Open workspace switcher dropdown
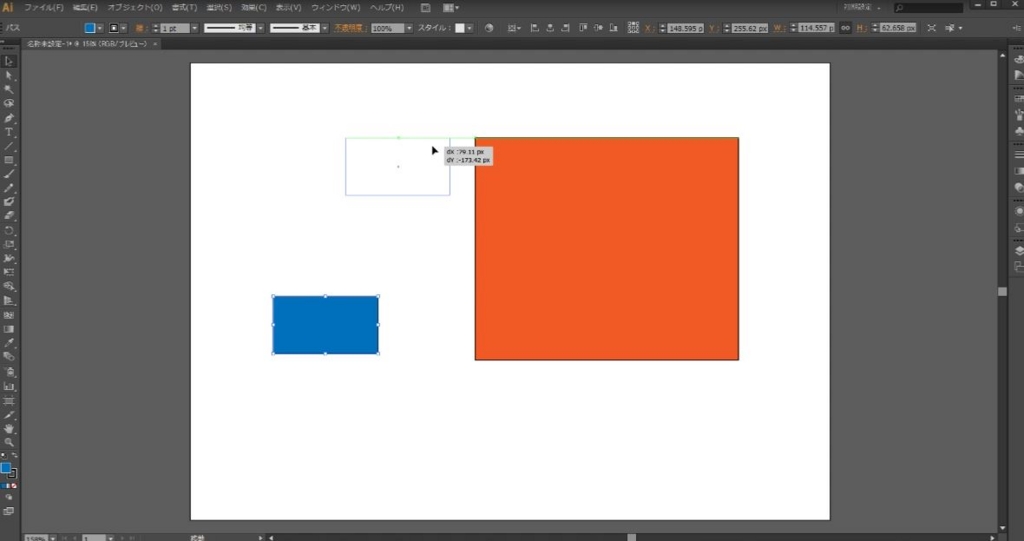Screen dimensions: 1024x541 coord(862,7)
